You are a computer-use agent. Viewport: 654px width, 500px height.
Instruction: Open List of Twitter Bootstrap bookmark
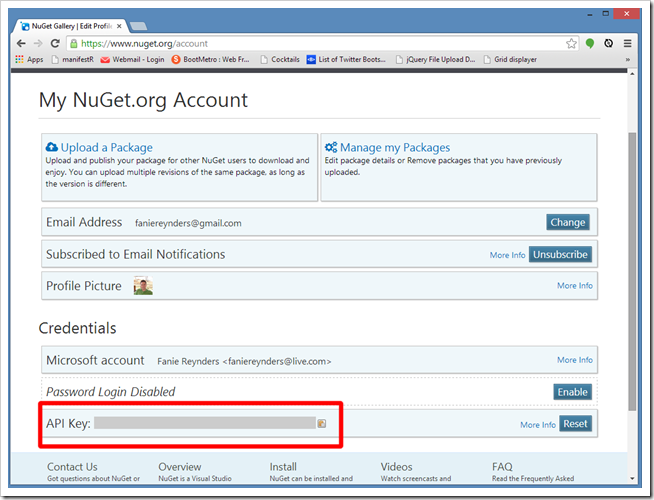pos(346,59)
